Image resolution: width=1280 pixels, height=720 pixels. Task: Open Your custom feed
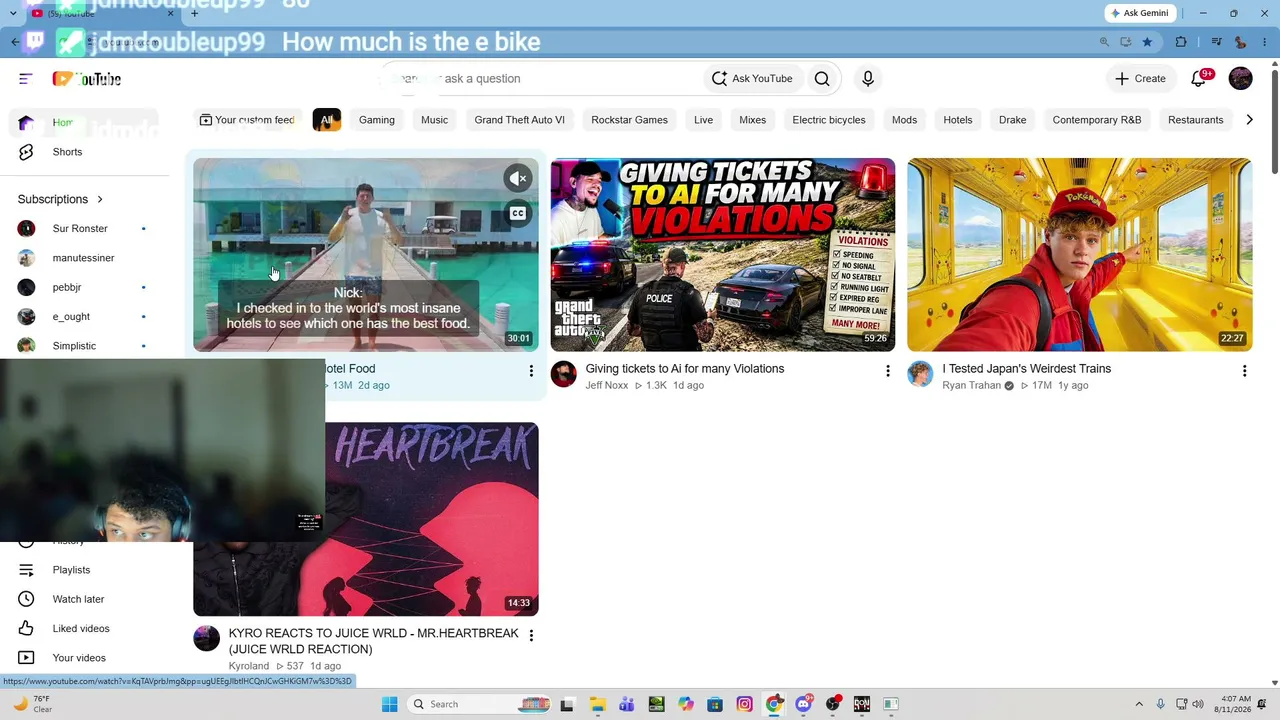[x=247, y=120]
